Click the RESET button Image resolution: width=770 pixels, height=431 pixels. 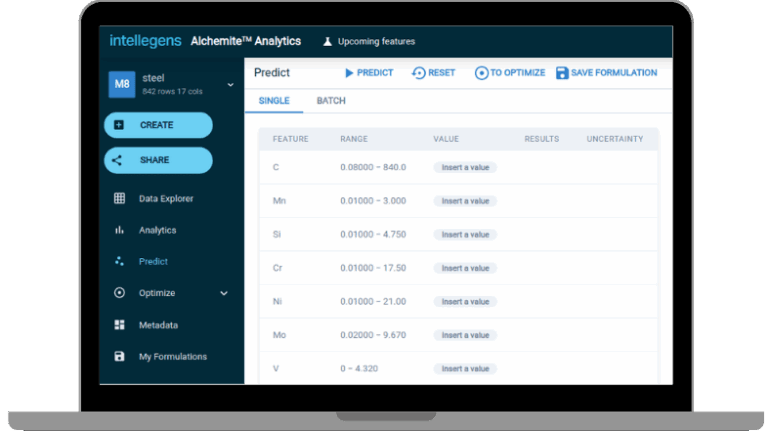[433, 73]
